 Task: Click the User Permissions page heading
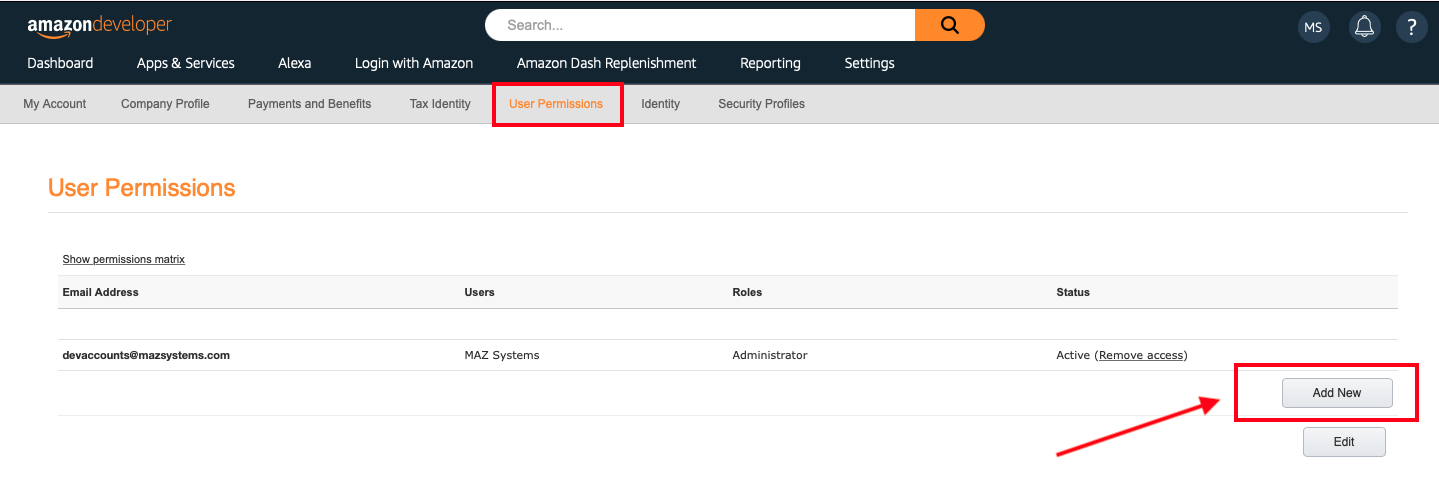point(142,188)
